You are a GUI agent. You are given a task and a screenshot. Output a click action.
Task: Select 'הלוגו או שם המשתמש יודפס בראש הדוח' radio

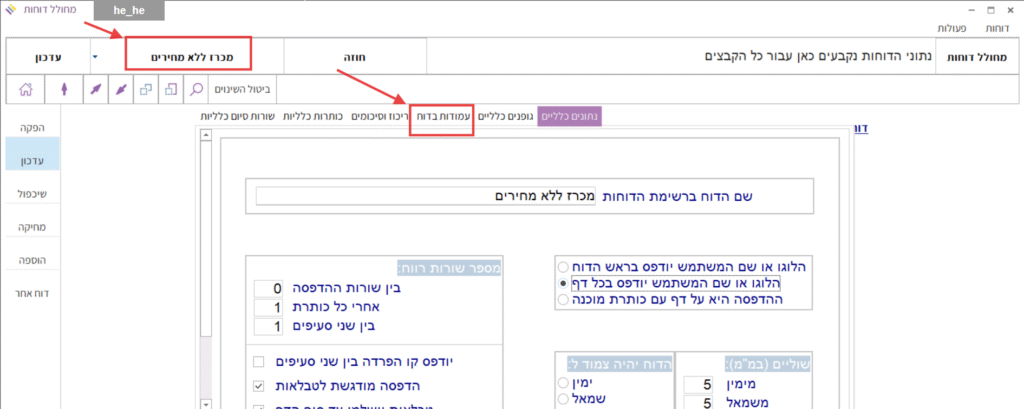(x=563, y=268)
